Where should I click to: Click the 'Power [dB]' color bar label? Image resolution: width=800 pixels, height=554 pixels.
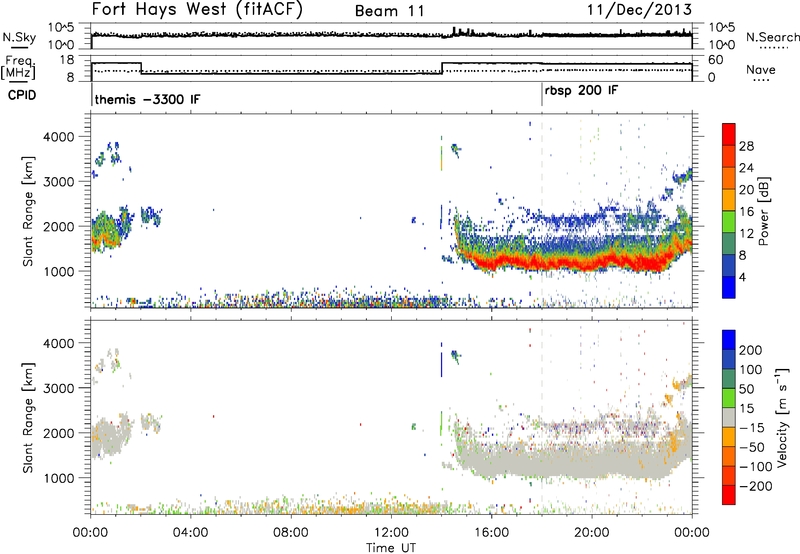point(763,211)
